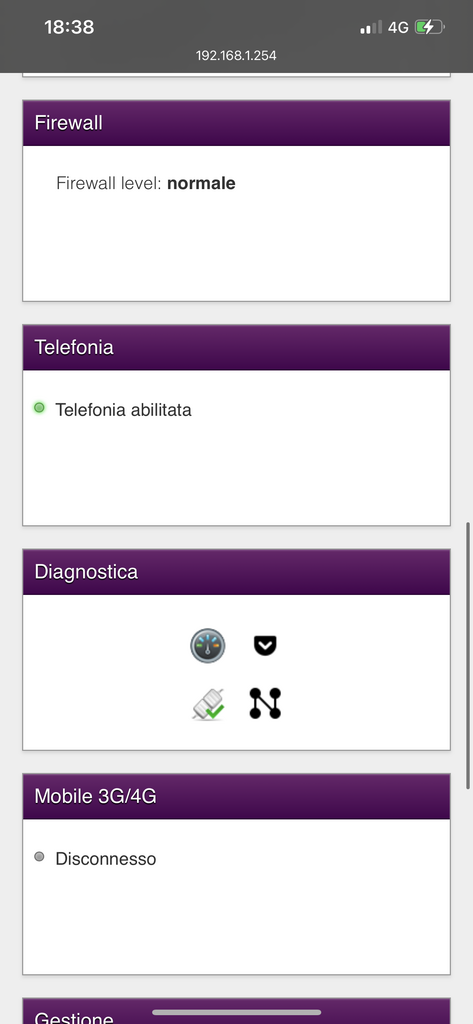Screen dimensions: 473x1024
Task: Open the cable connection check icon
Action: coord(208,704)
